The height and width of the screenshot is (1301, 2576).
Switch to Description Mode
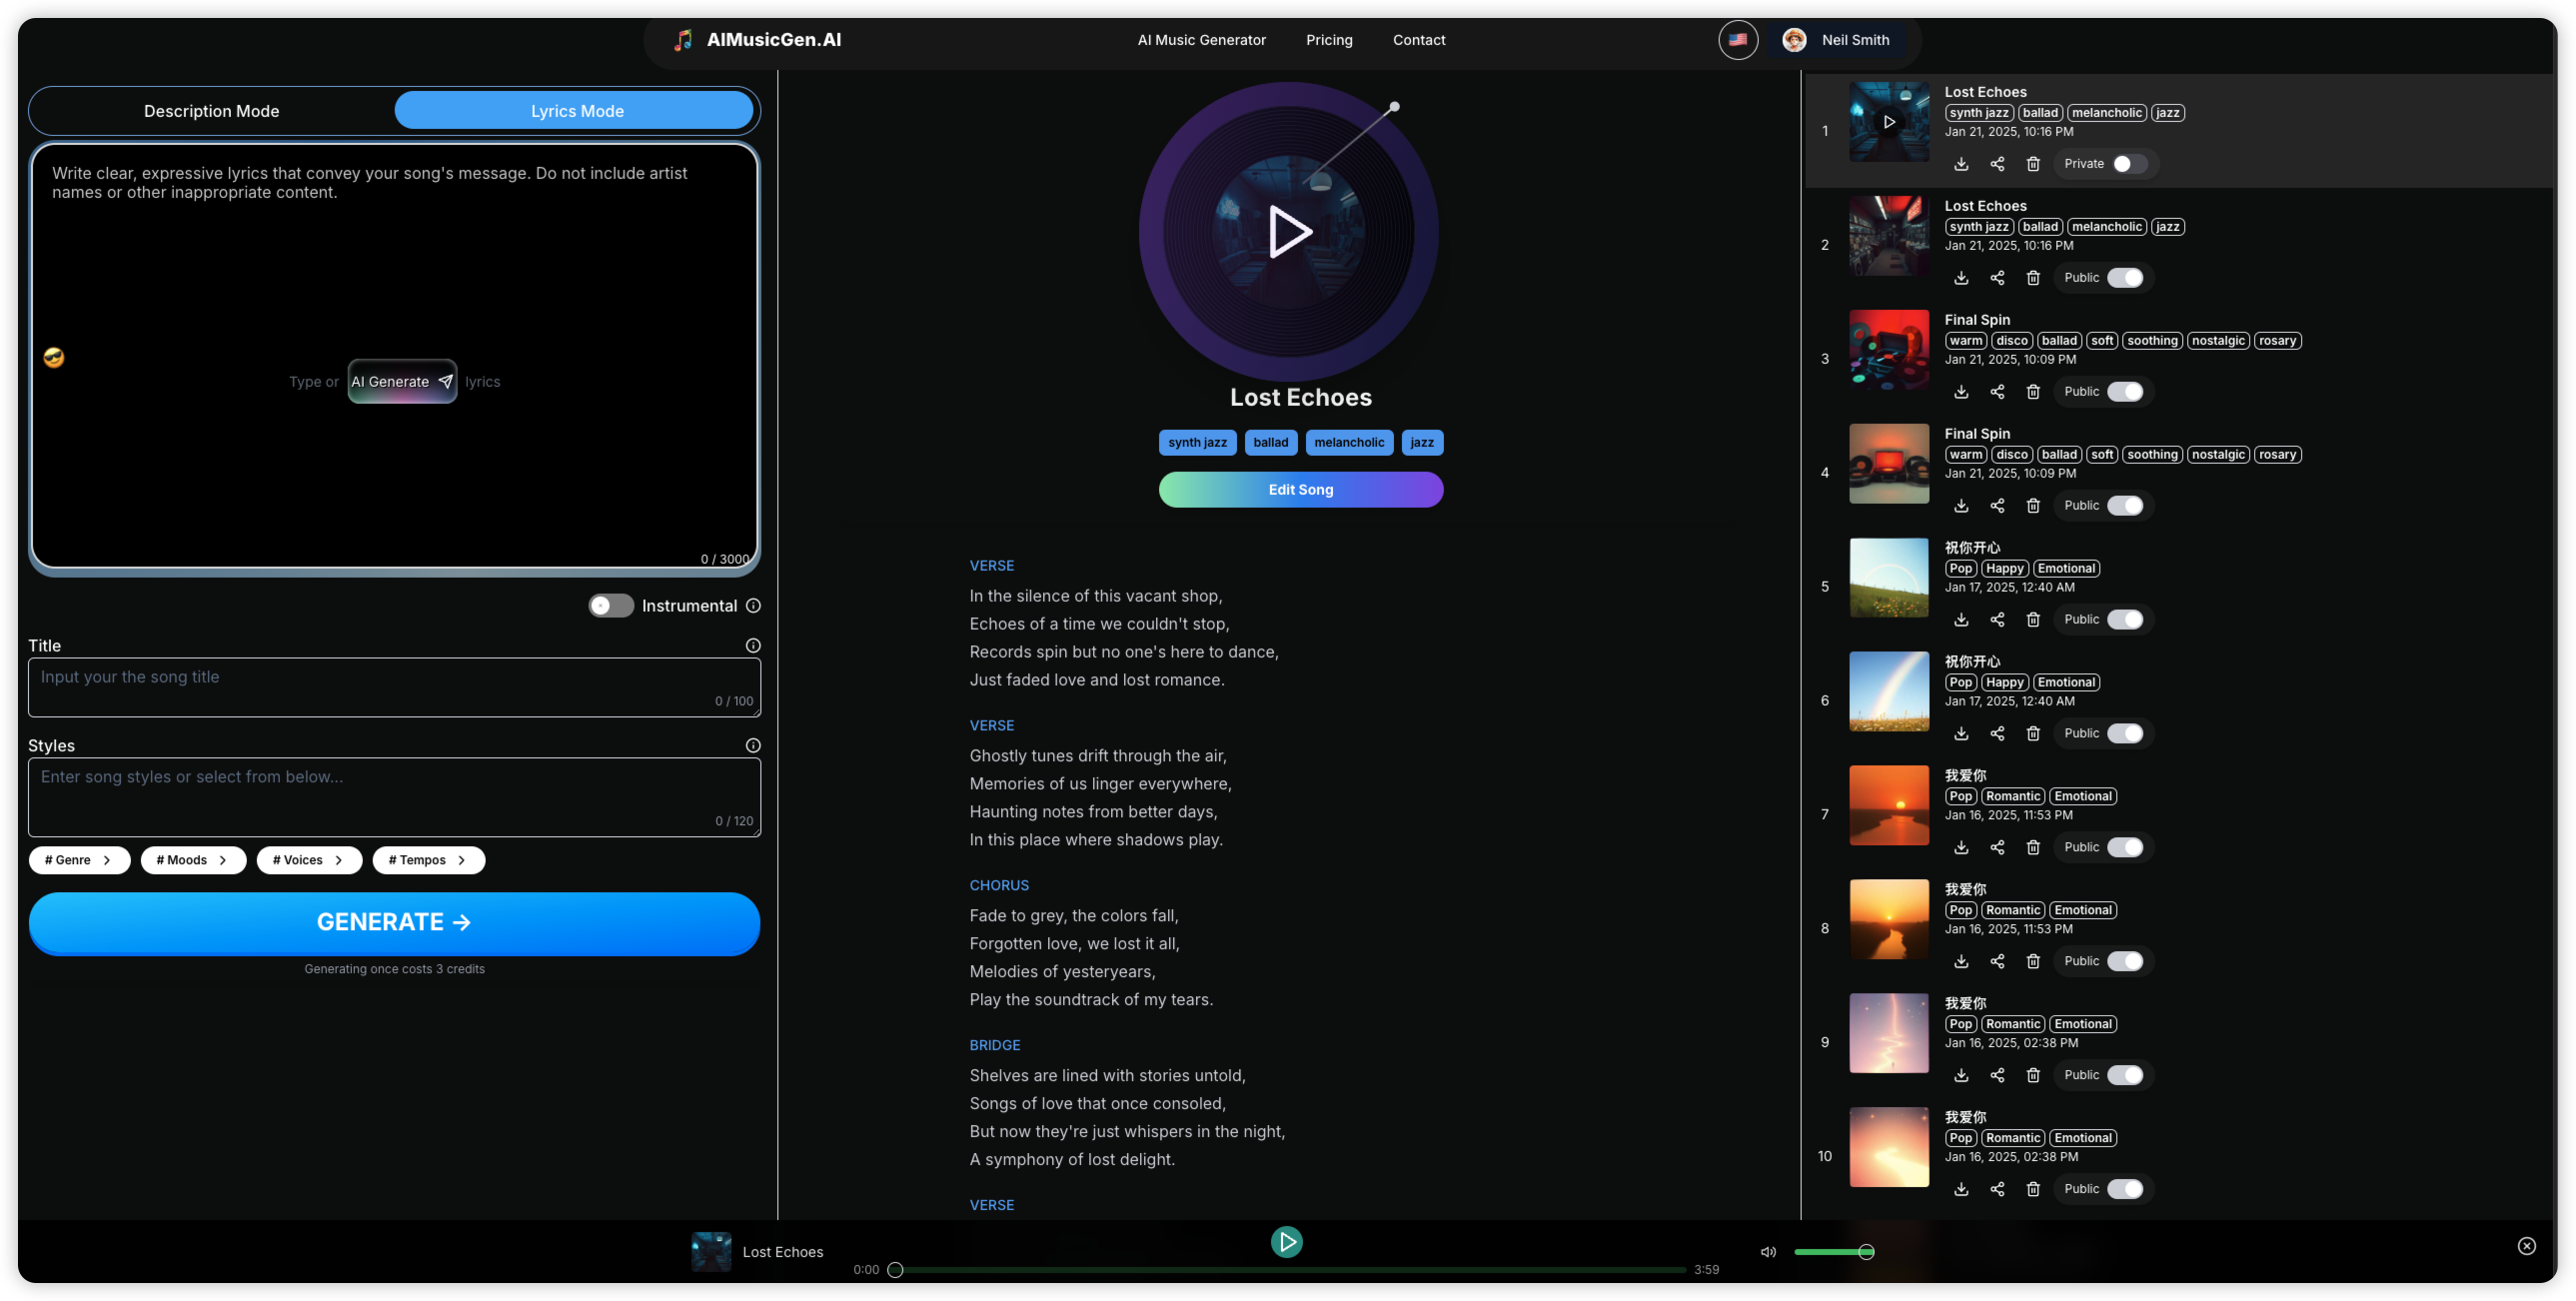(211, 110)
